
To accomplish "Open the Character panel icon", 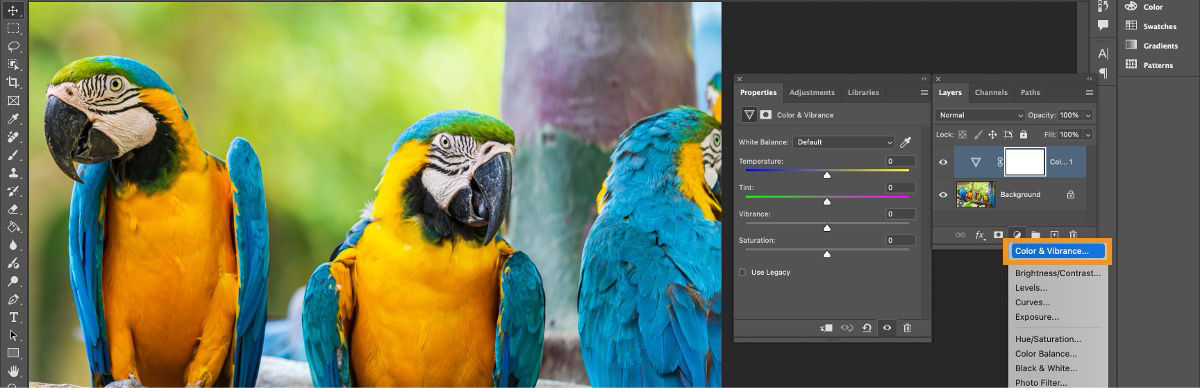I will coord(1103,53).
